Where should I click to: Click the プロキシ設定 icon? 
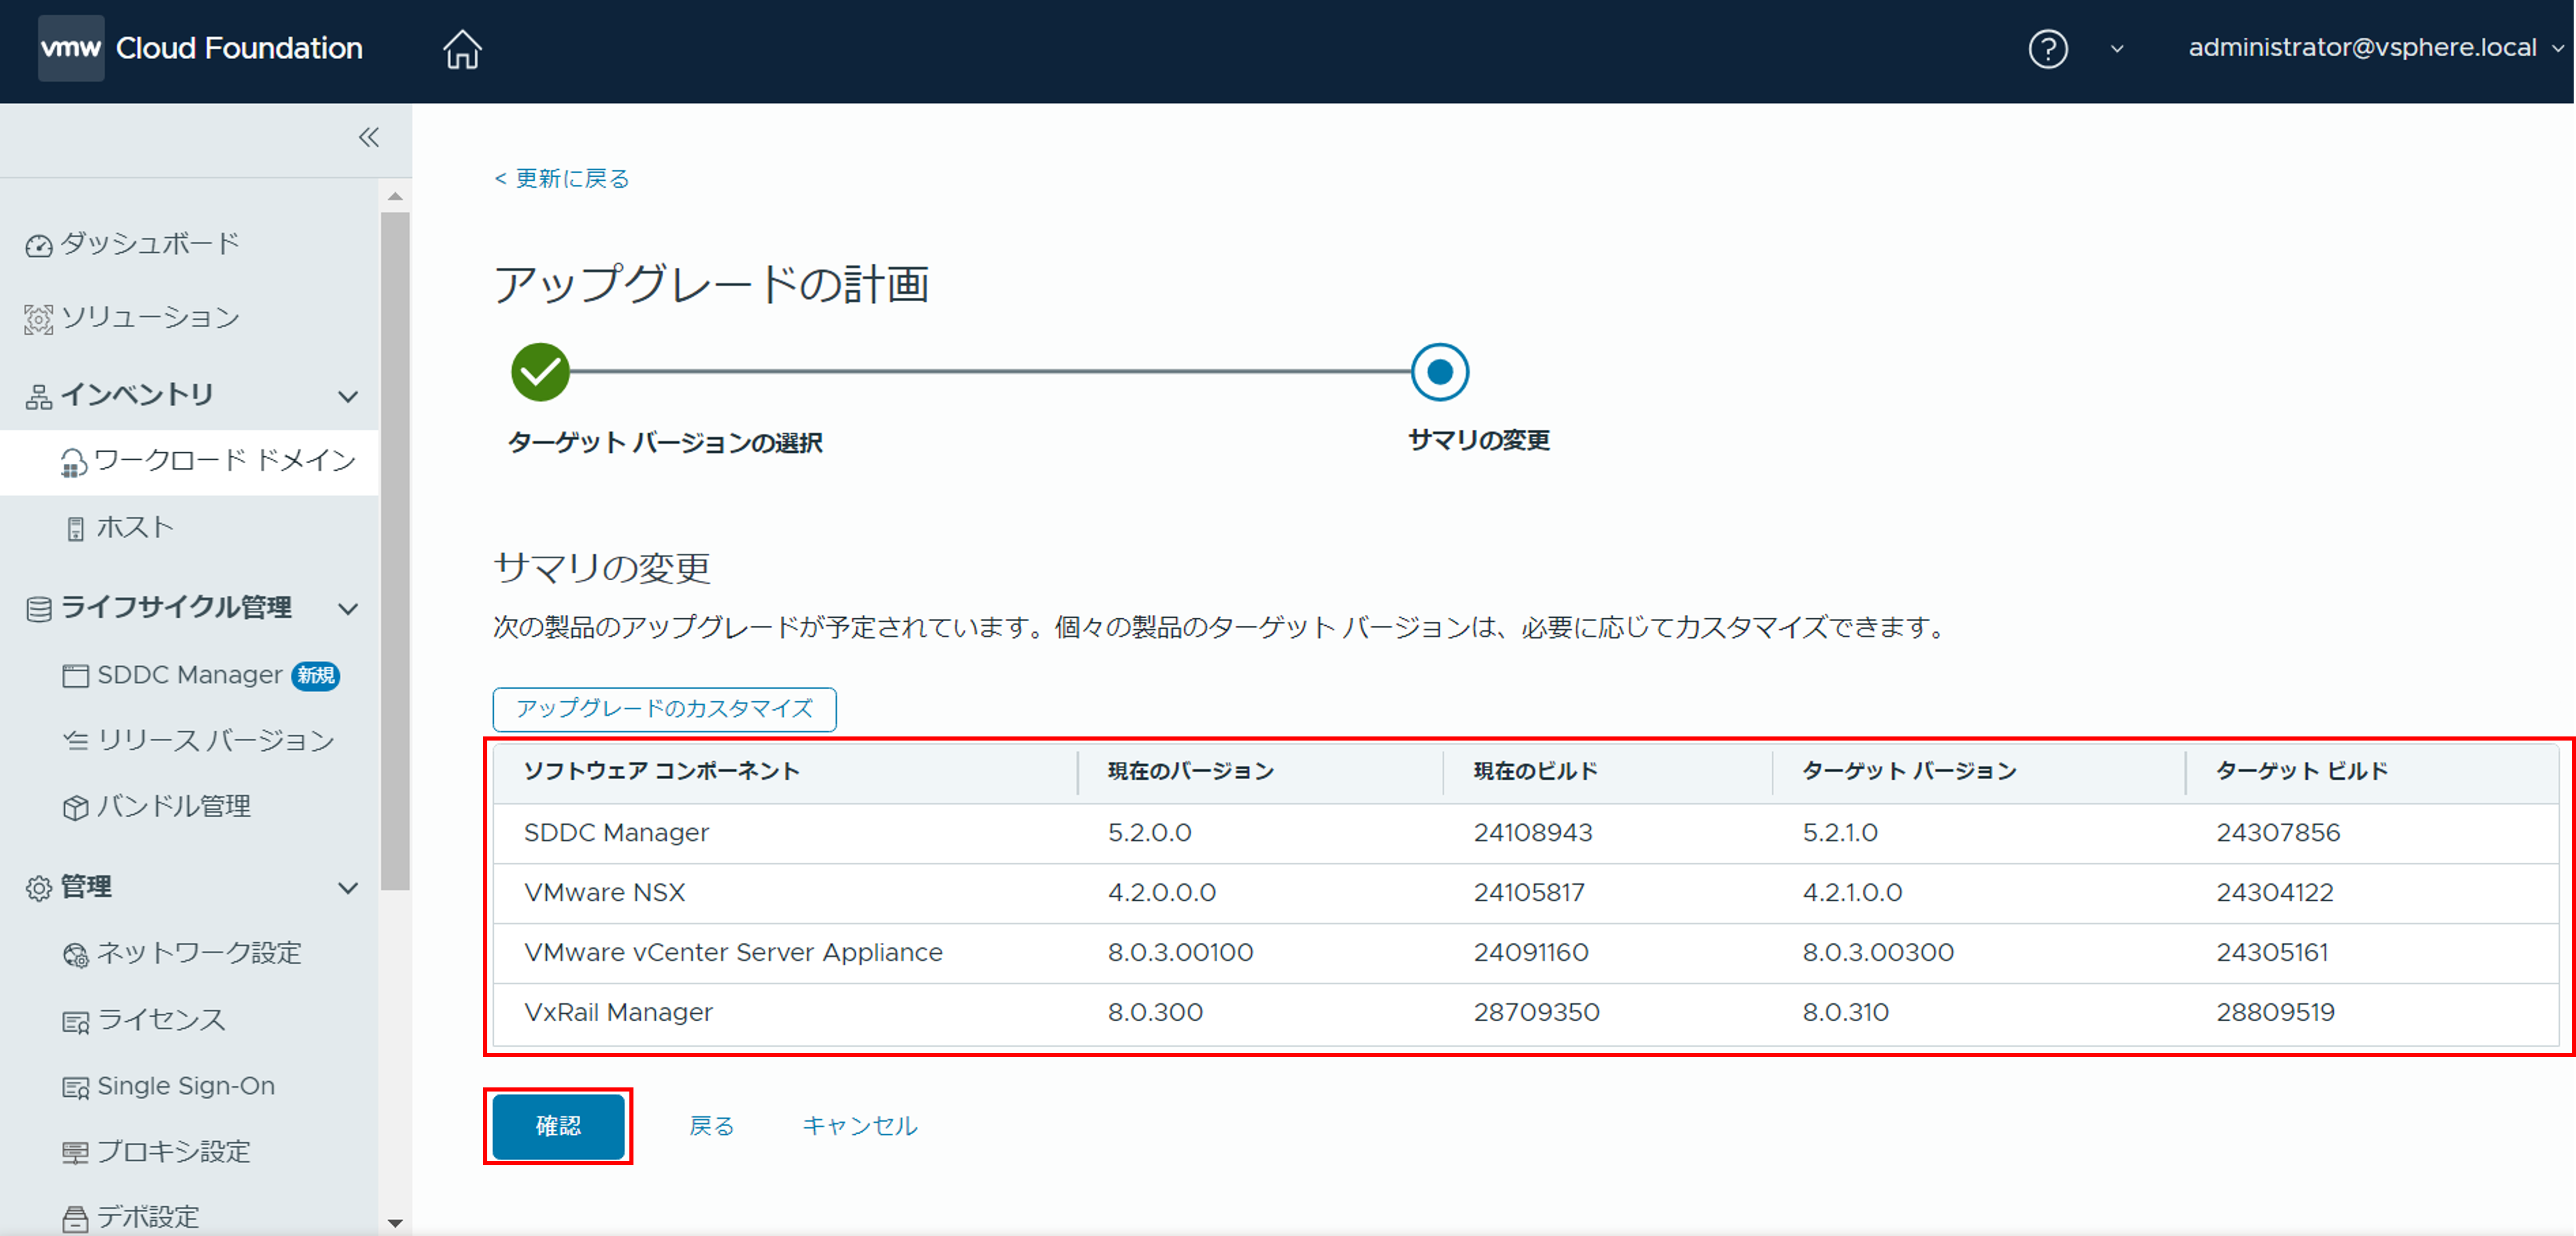[x=75, y=1153]
